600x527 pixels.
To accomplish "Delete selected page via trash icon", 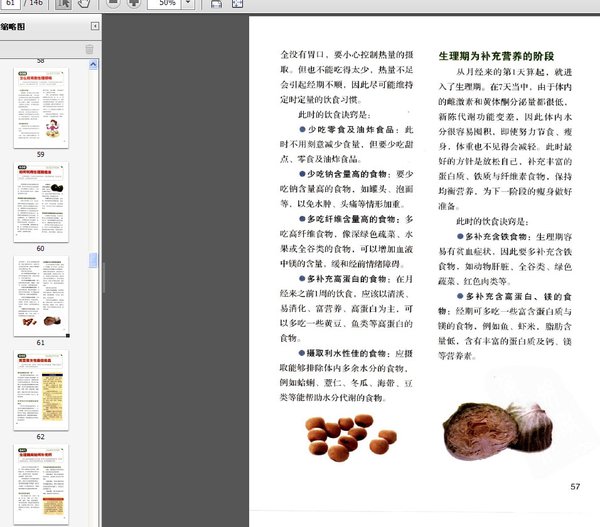I will 89,49.
